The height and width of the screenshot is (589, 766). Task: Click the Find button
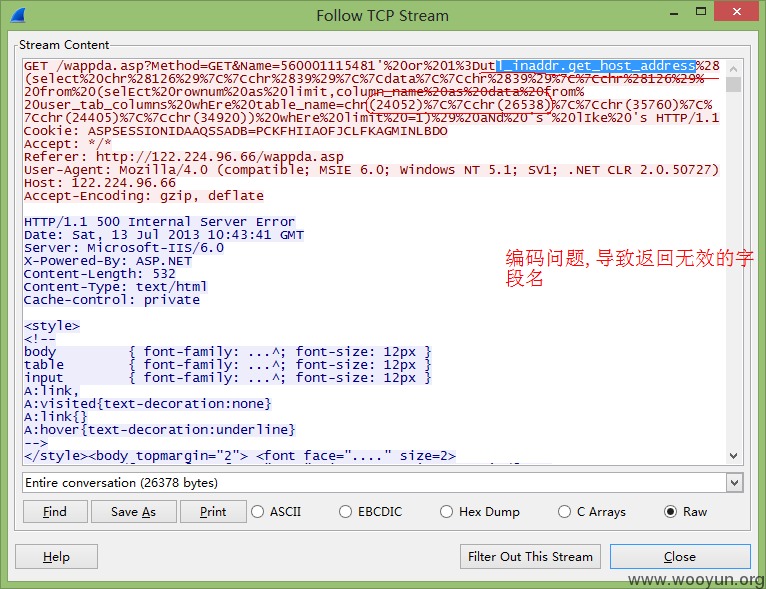tap(55, 512)
